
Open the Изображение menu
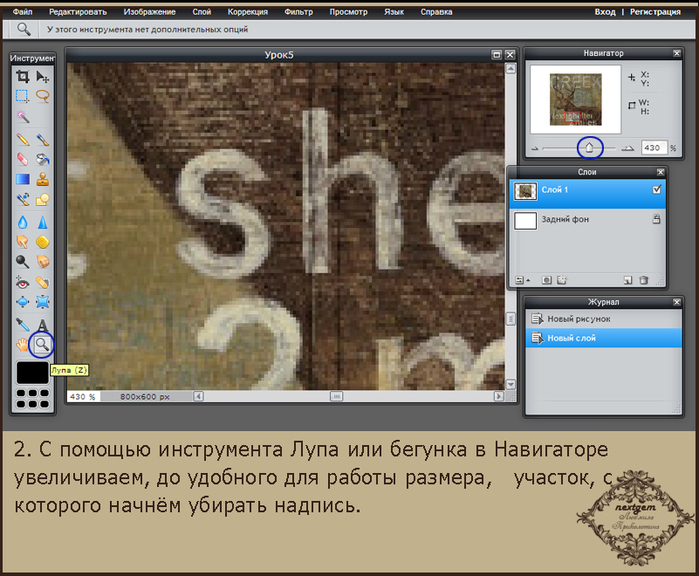pos(149,12)
